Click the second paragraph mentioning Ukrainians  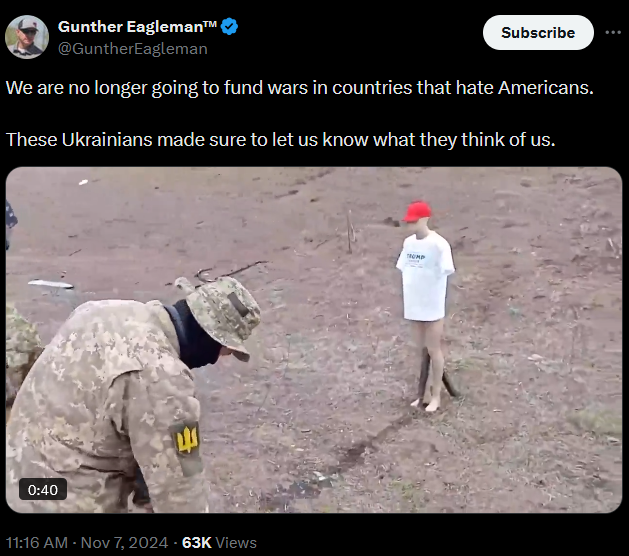click(280, 140)
